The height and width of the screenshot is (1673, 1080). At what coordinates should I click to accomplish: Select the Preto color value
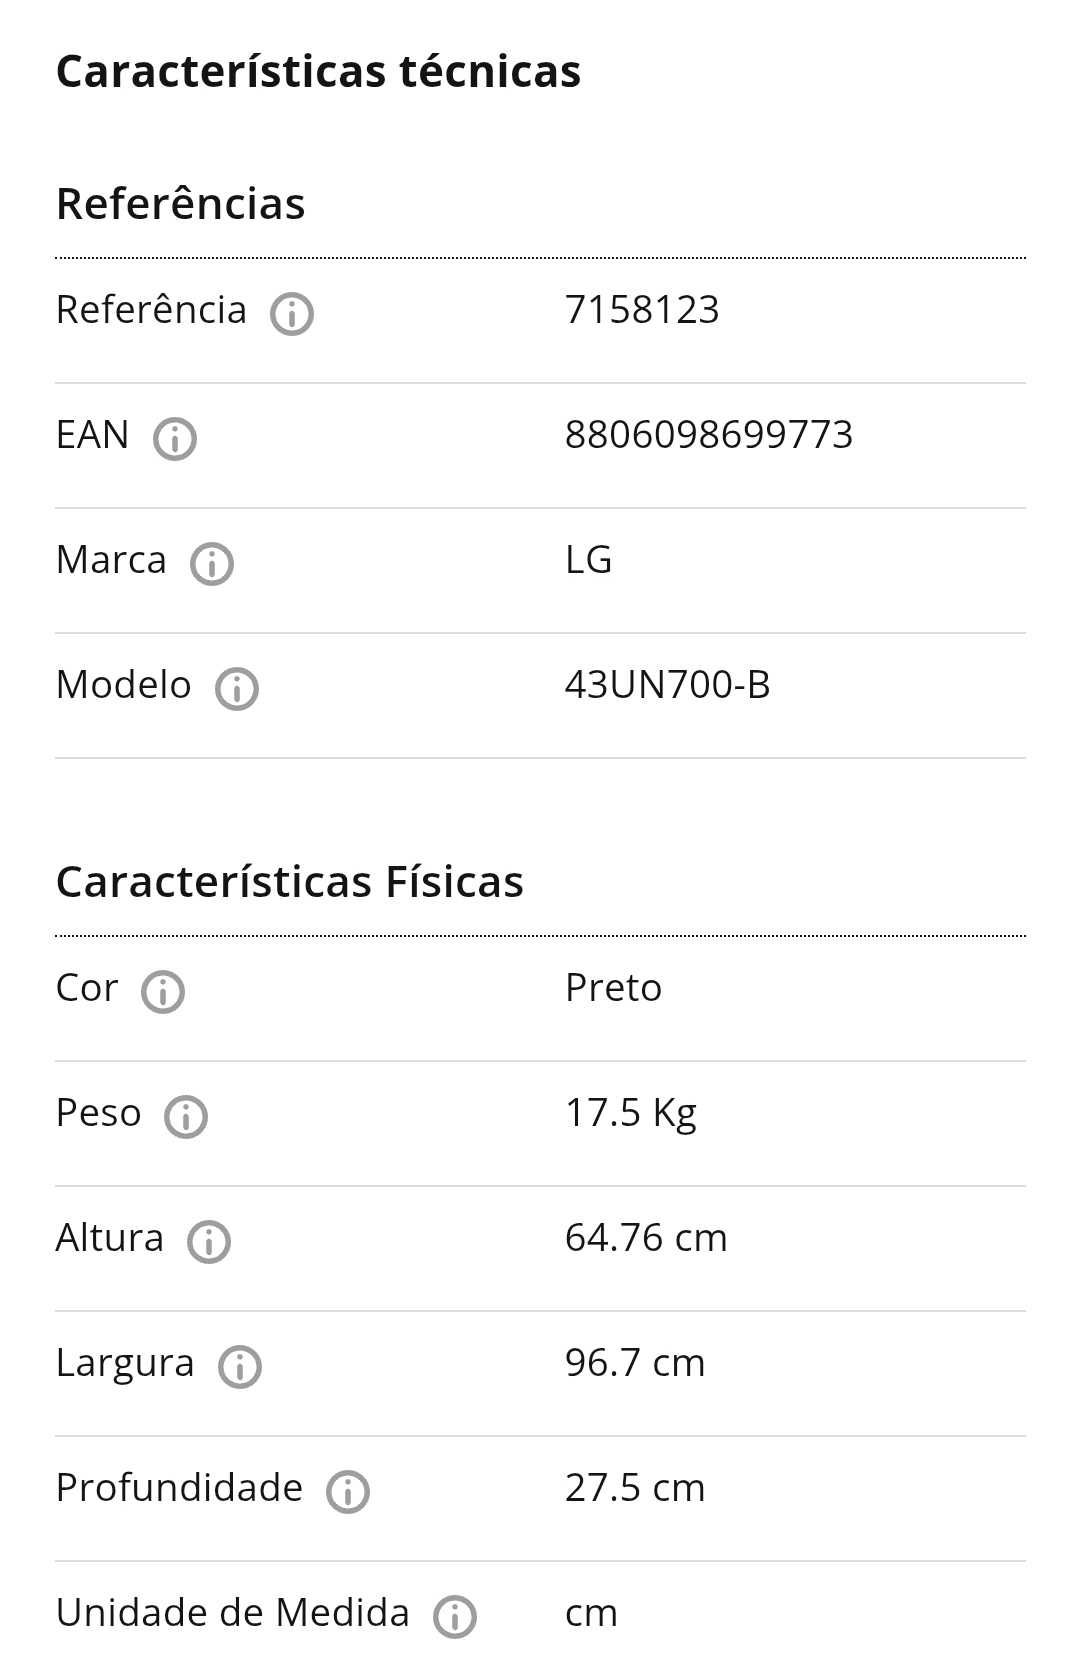click(x=613, y=988)
